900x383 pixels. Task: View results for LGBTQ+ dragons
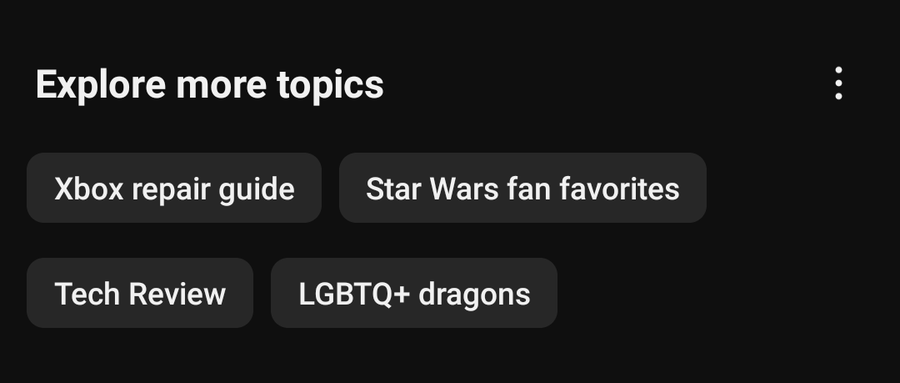click(x=414, y=293)
